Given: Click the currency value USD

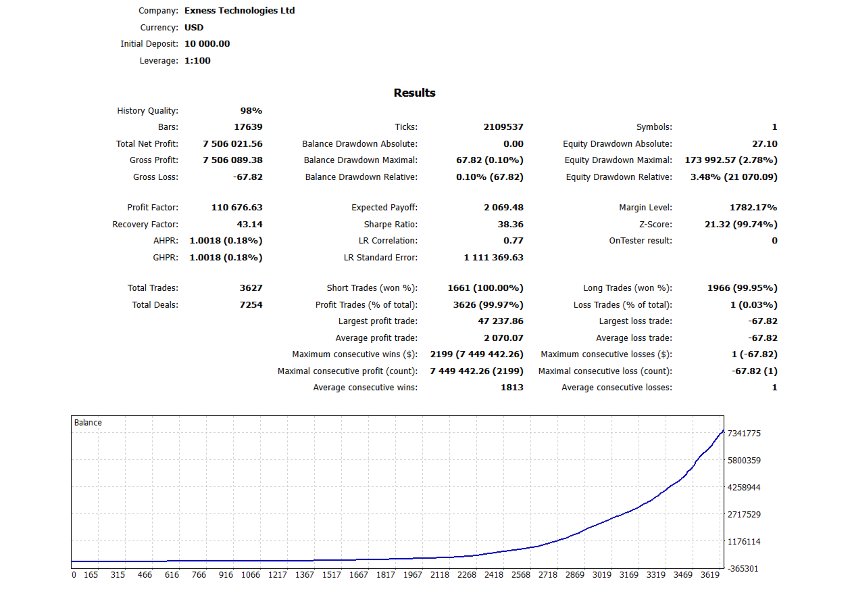Looking at the screenshot, I should tap(194, 27).
